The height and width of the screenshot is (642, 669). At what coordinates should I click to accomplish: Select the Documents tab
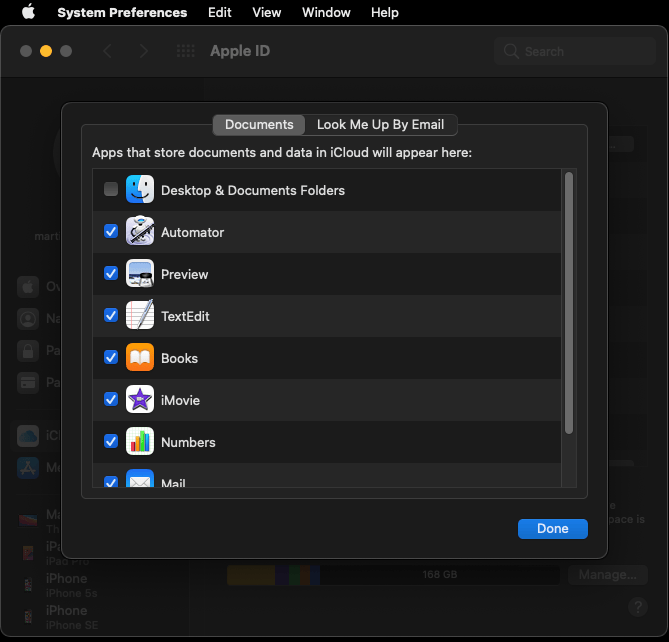[x=259, y=125]
